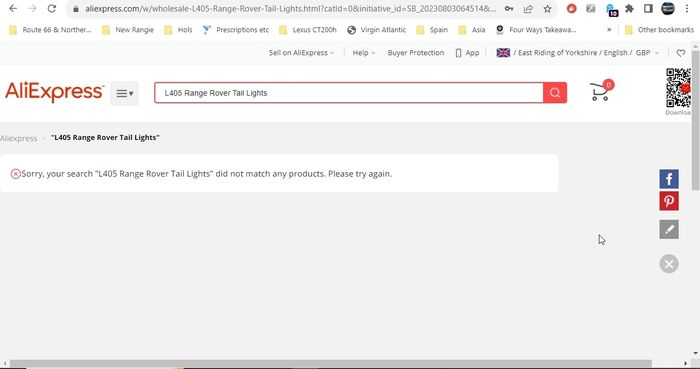This screenshot has width=700, height=369.
Task: Click the share page icon in address bar
Action: click(528, 9)
